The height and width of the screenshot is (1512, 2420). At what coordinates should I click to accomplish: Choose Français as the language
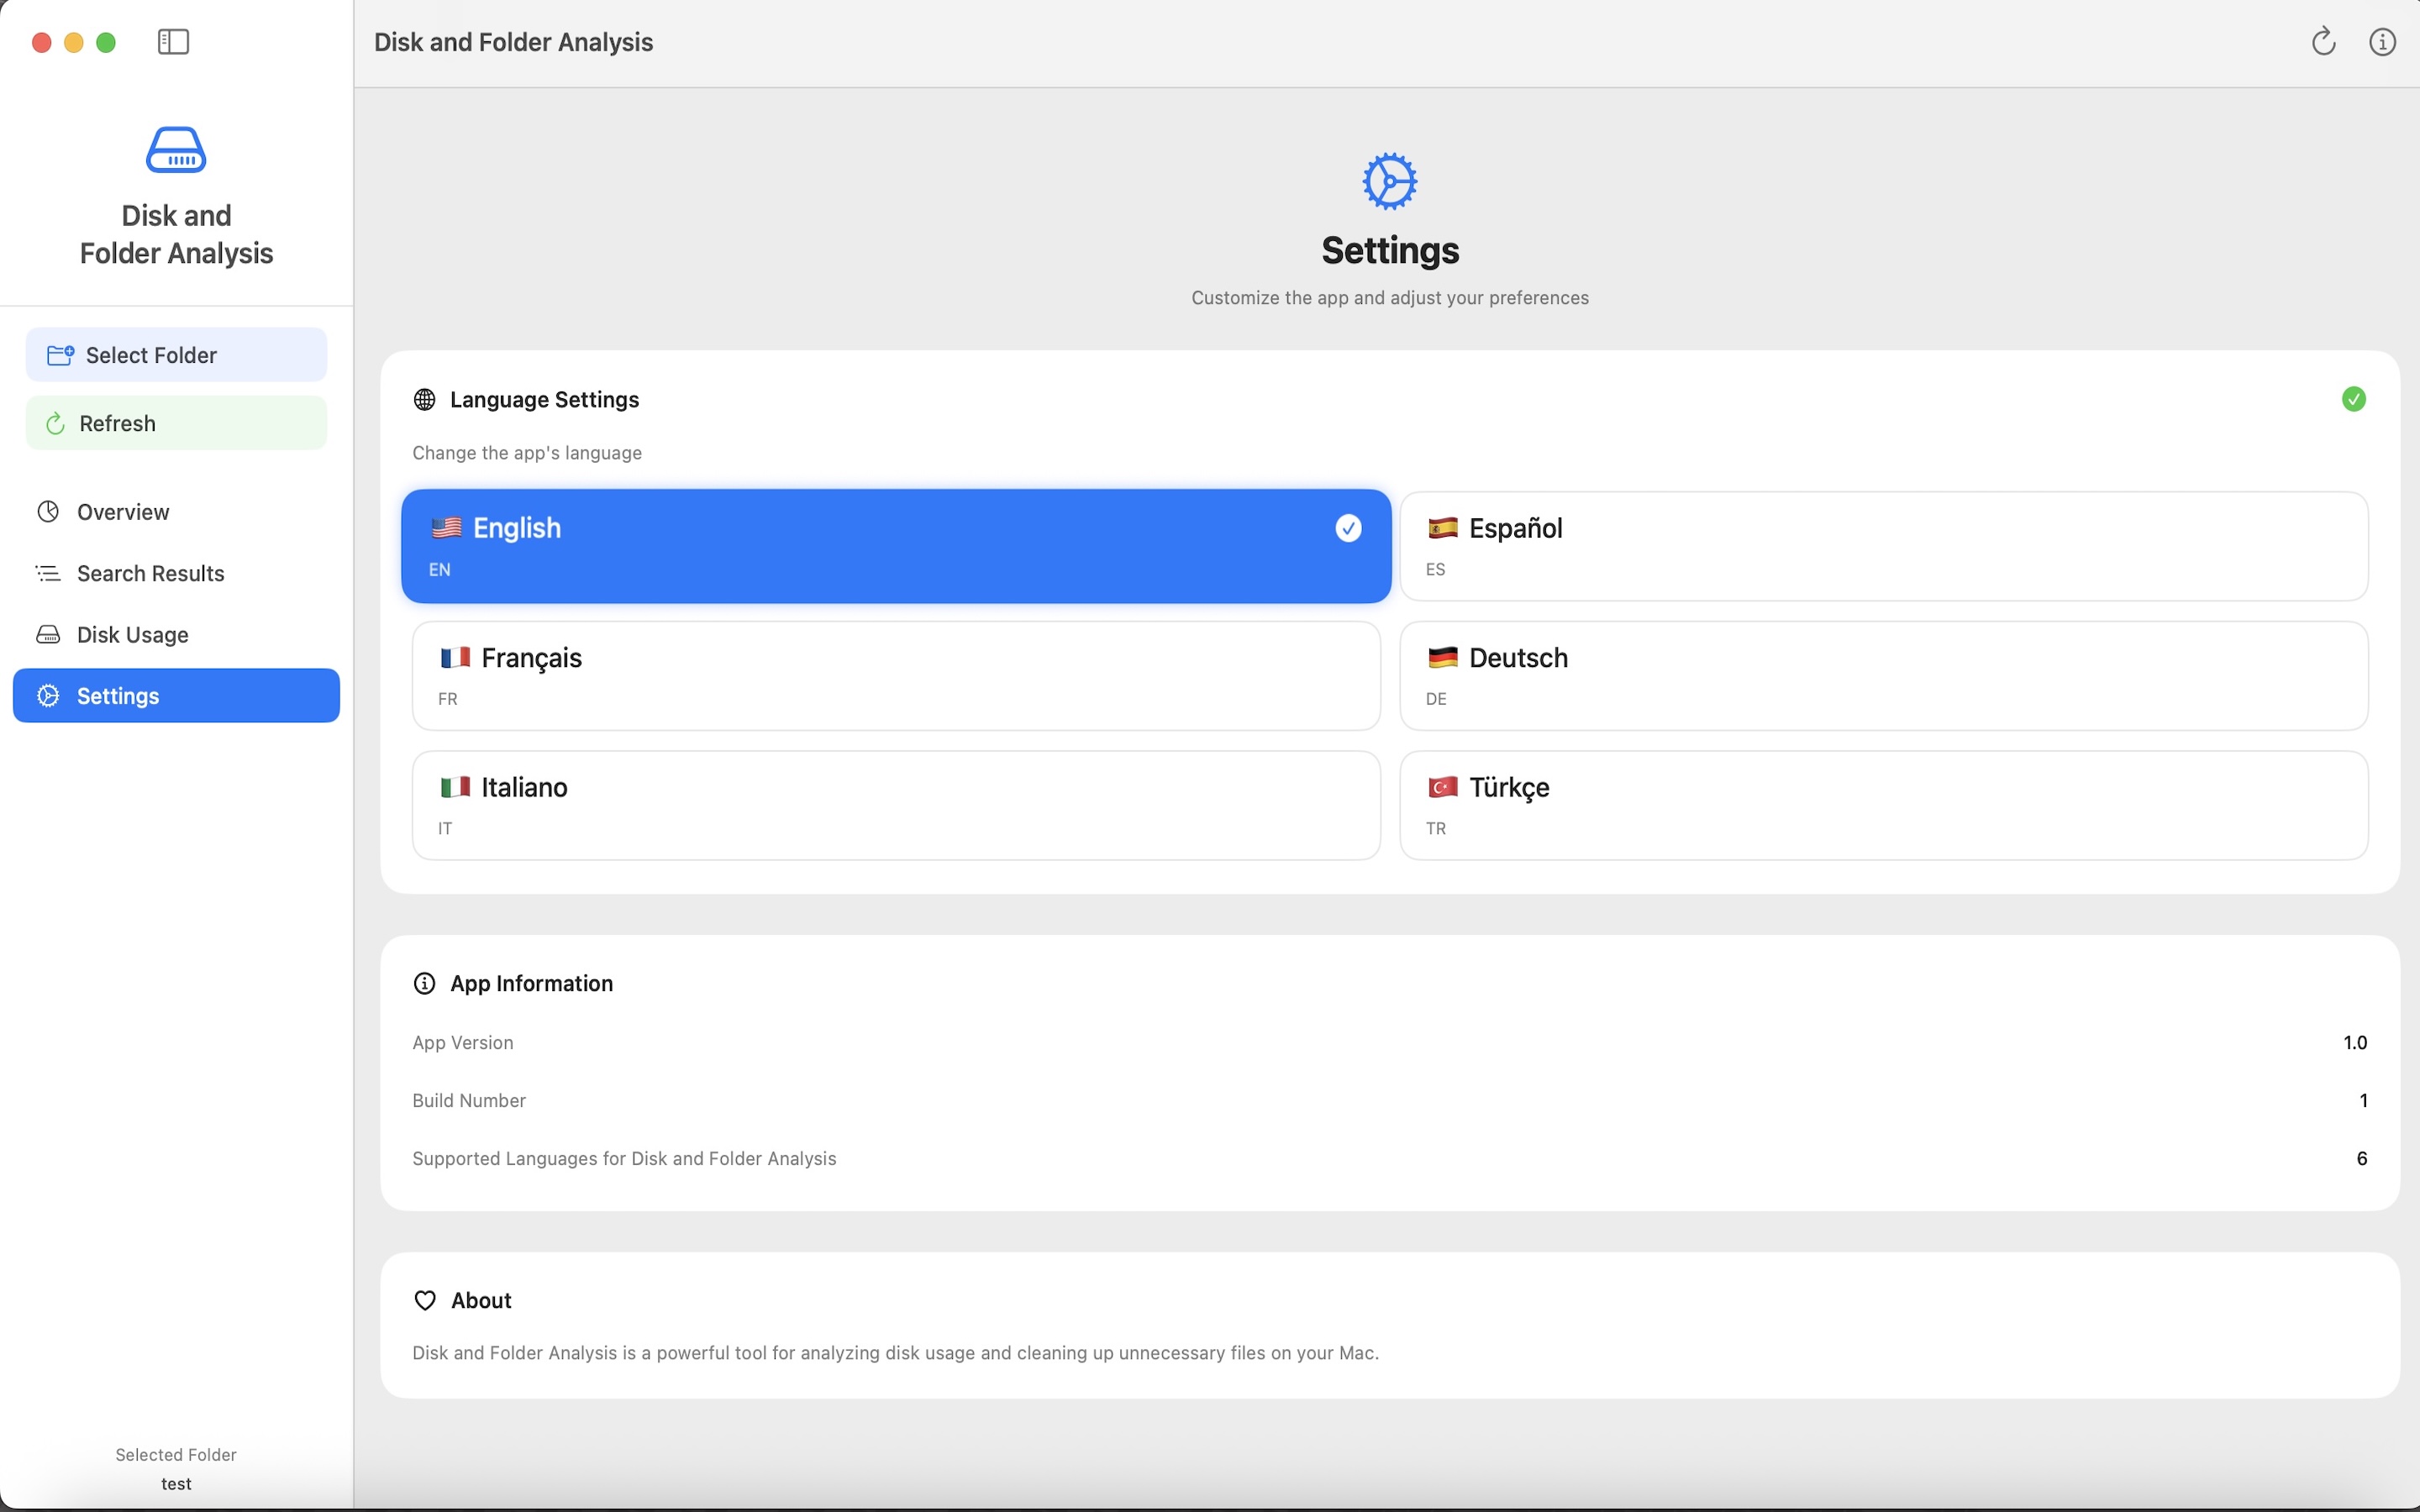[896, 676]
